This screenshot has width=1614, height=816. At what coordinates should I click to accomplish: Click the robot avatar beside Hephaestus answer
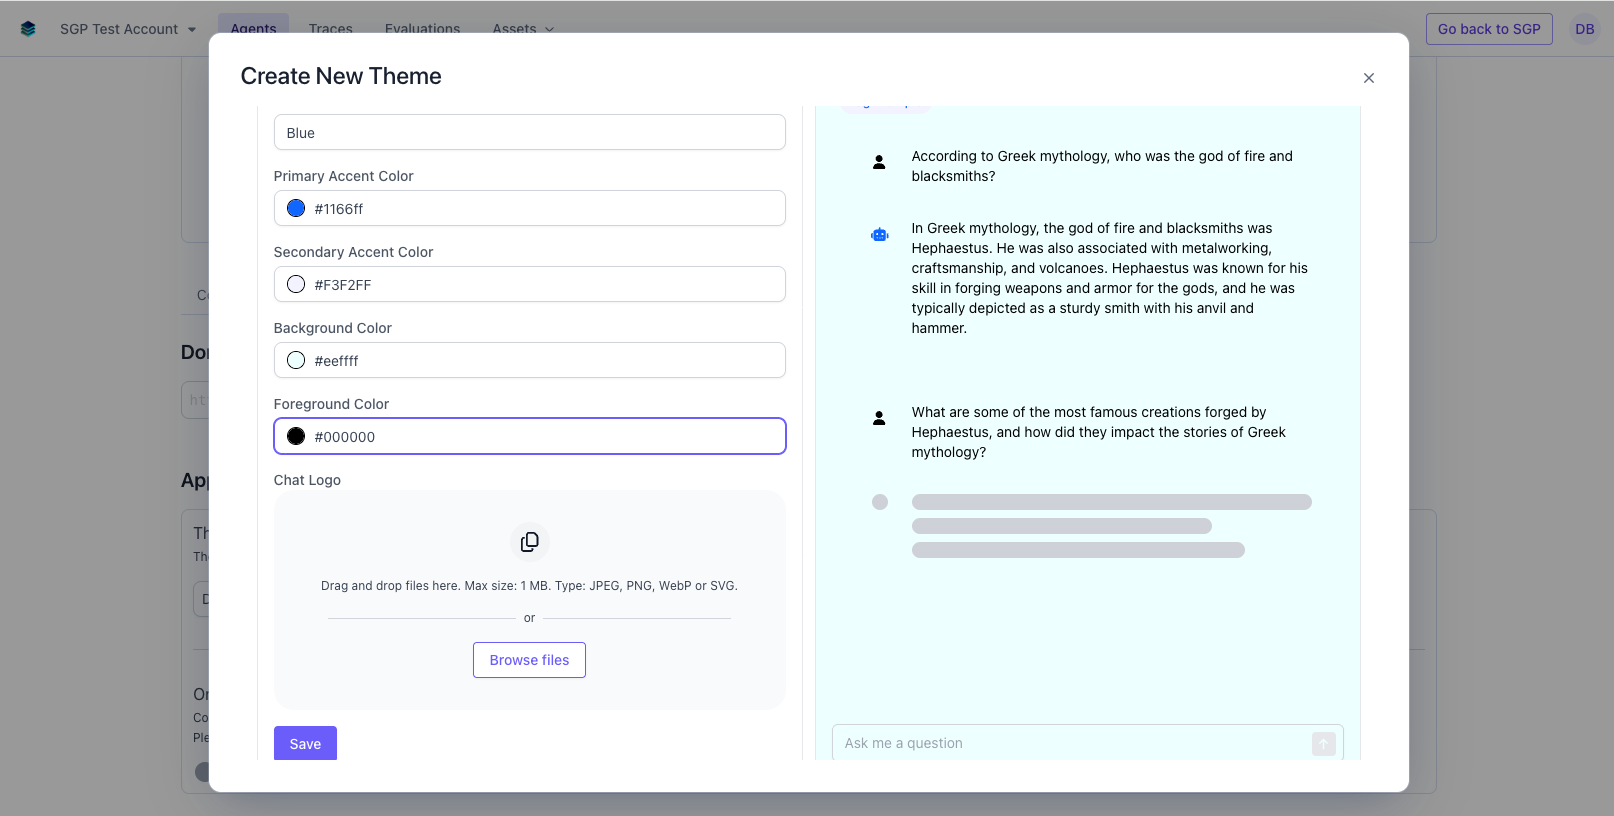[x=879, y=235]
